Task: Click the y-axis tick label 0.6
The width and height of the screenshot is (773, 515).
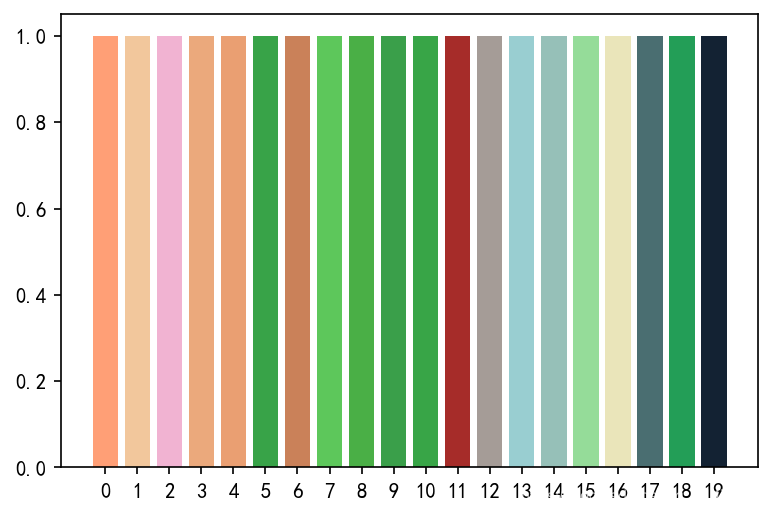Action: point(31,209)
